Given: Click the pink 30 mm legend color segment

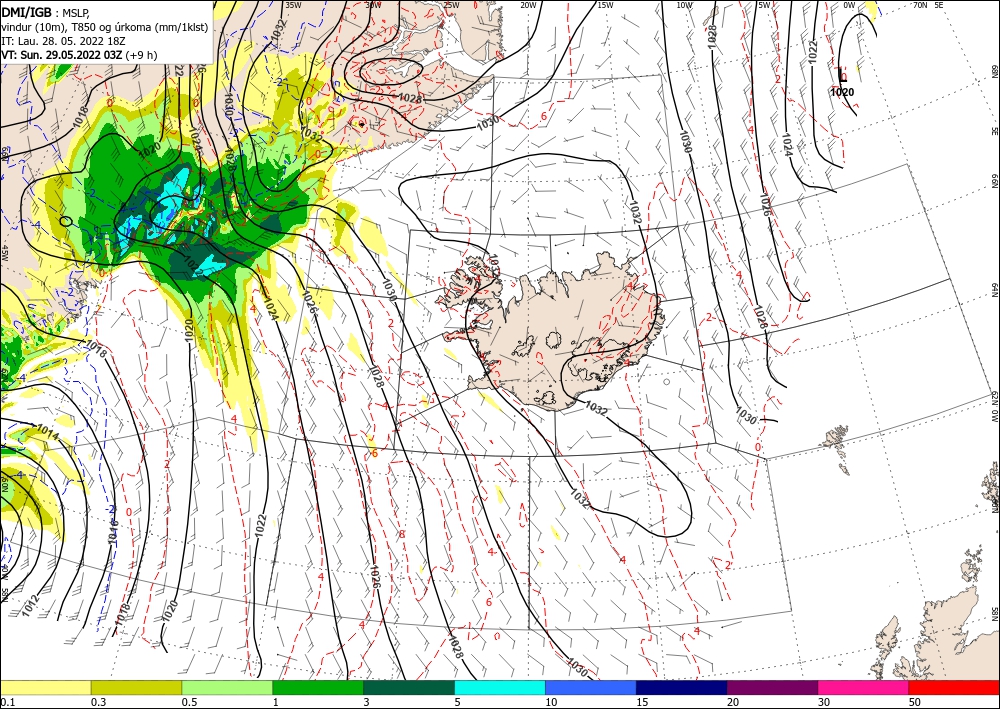Looking at the screenshot, I should point(864,687).
